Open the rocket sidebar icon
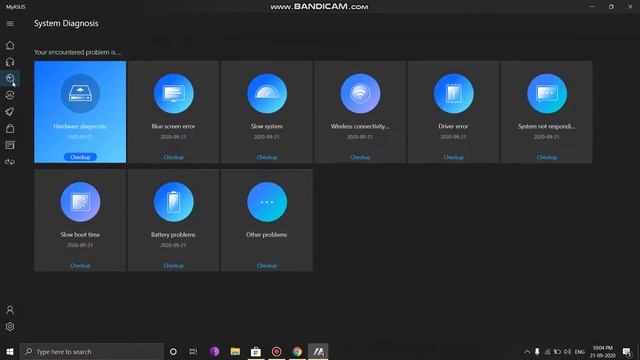The image size is (640, 360). pos(10,112)
